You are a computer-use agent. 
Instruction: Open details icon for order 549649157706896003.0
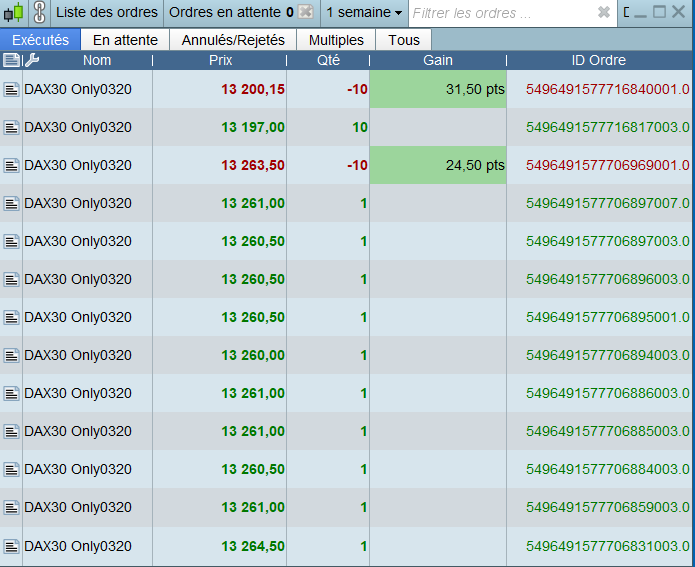click(x=12, y=279)
